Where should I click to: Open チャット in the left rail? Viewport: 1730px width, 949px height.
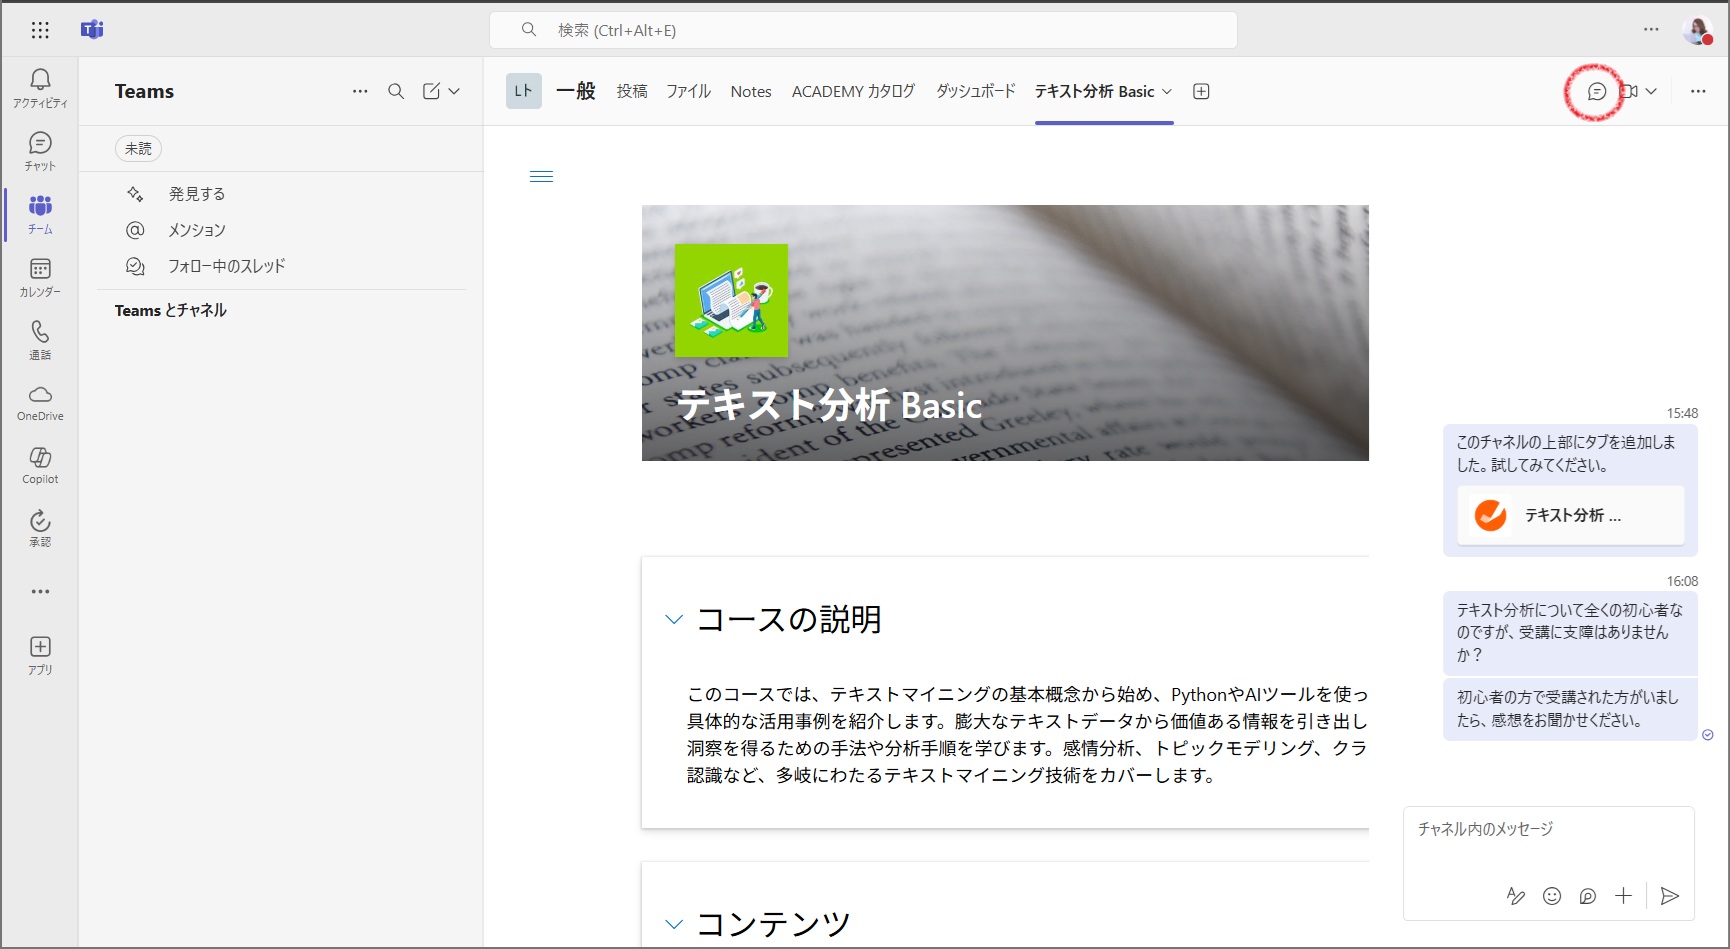coord(40,151)
